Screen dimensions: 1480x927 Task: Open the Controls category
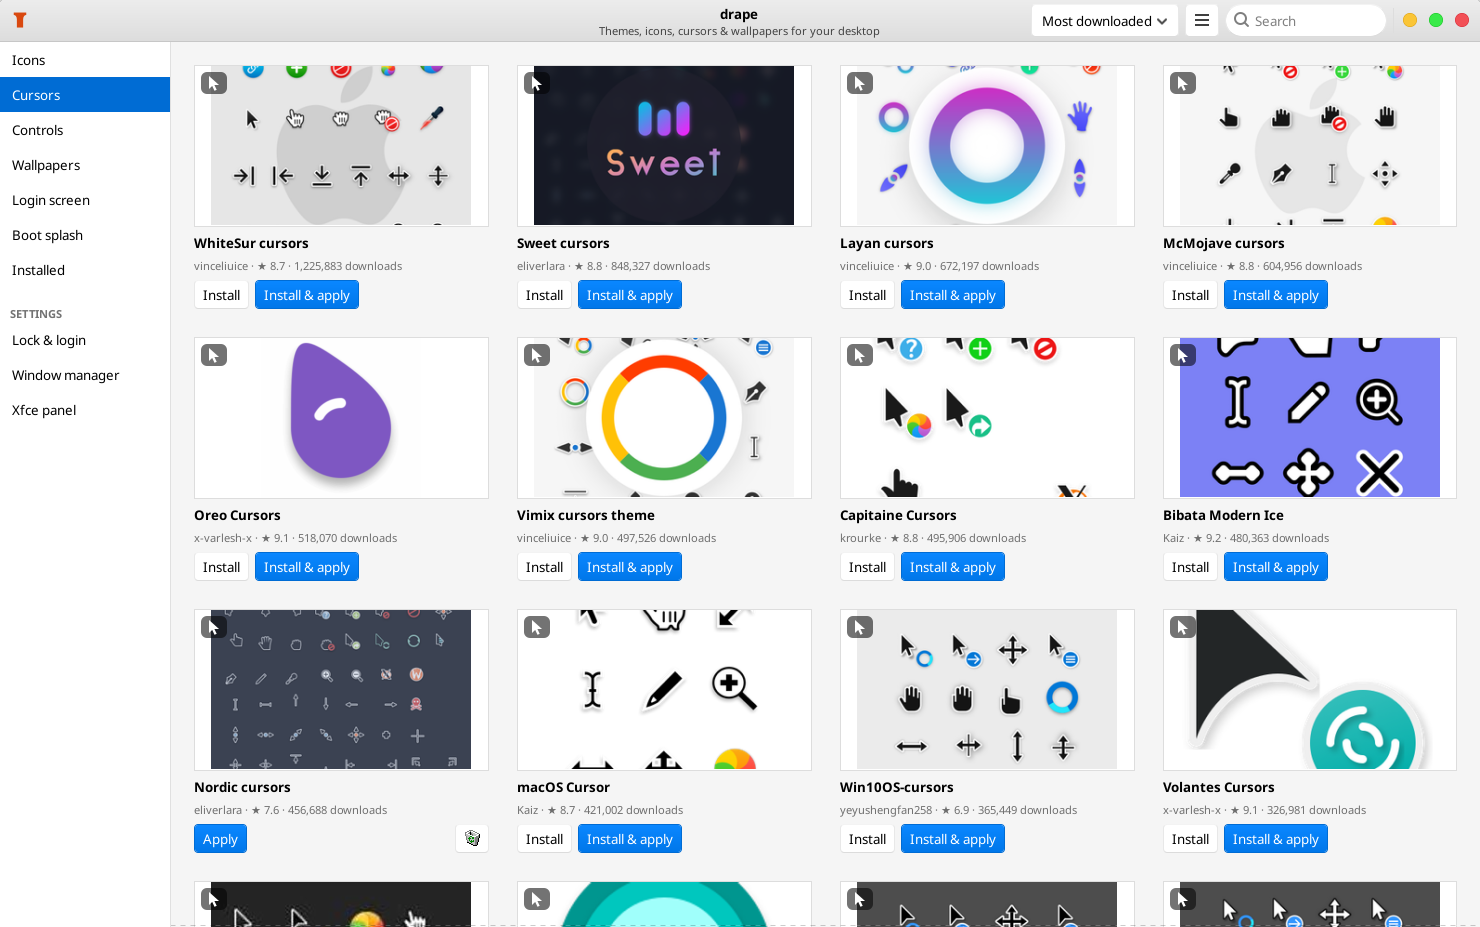(x=85, y=130)
